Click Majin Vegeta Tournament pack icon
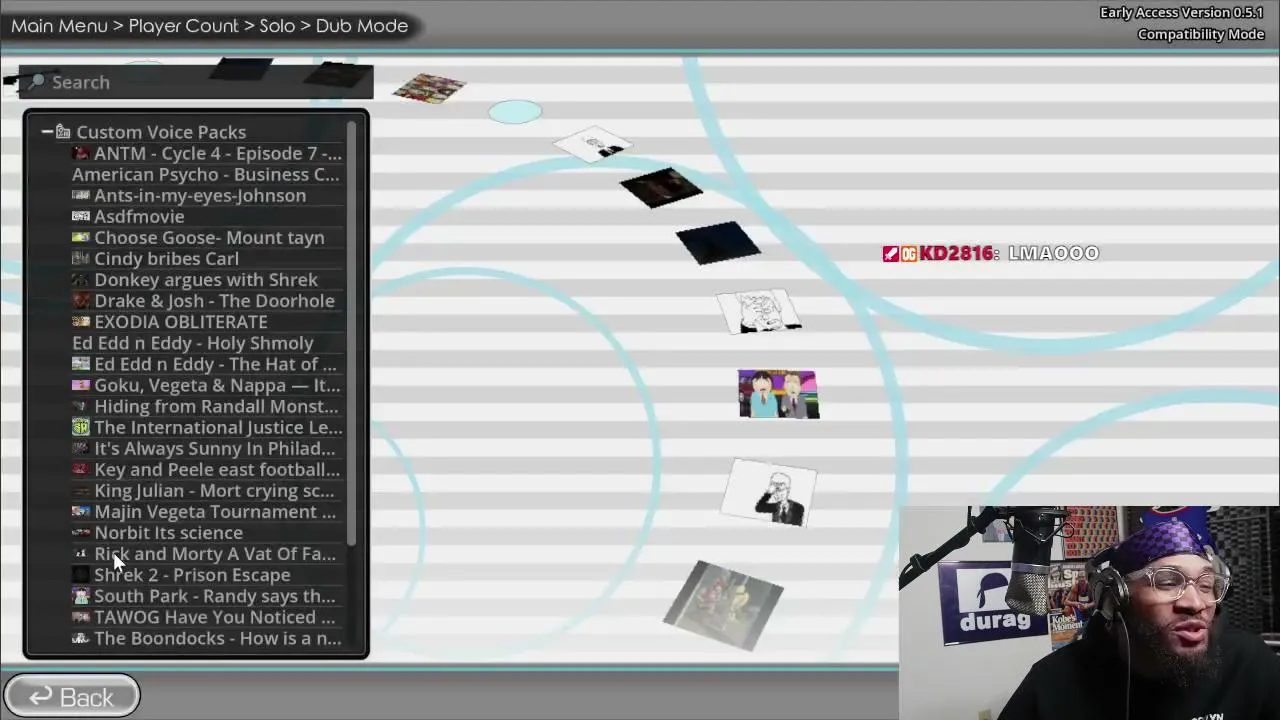 (81, 511)
